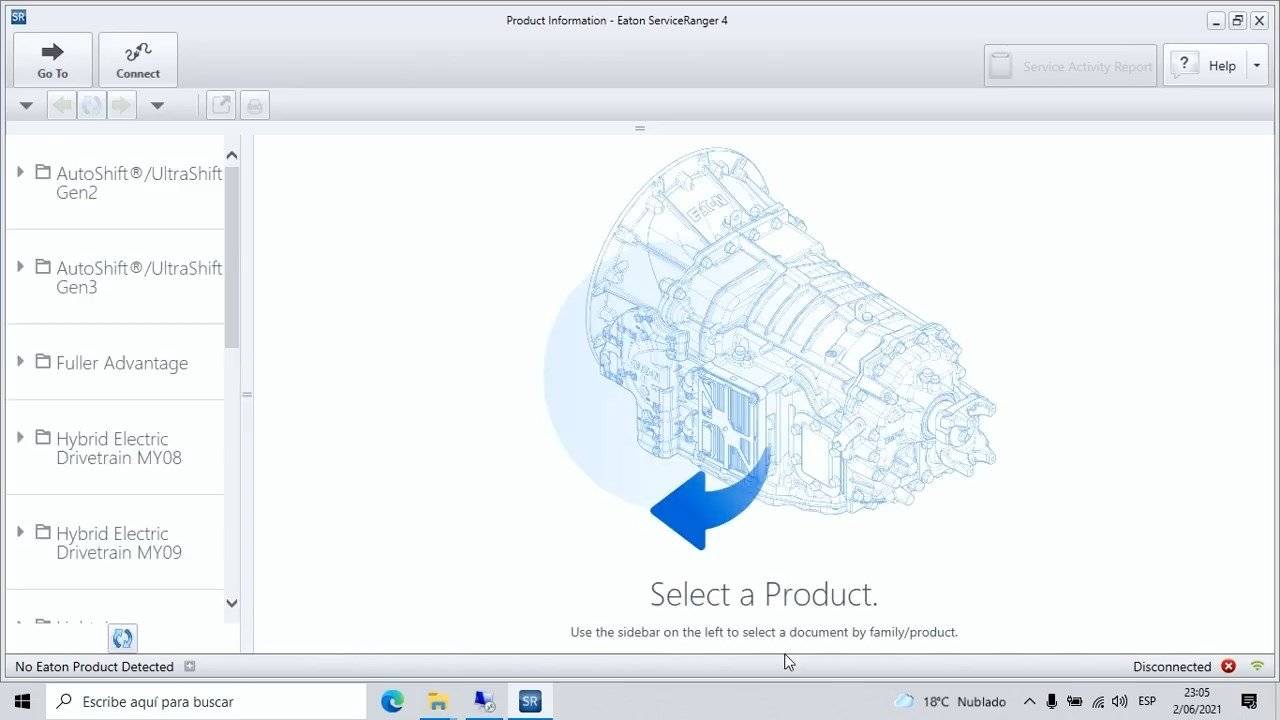Click the battery tray icon

tap(1075, 701)
